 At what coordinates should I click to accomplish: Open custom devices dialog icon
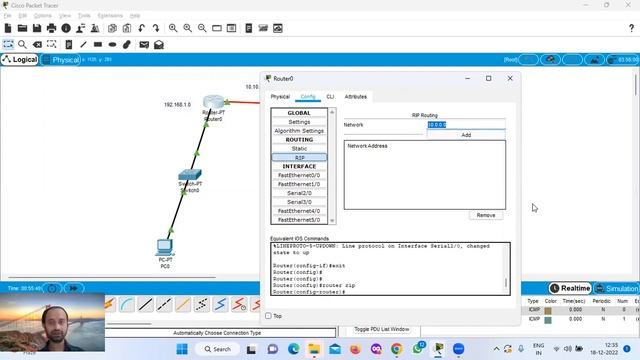(x=231, y=28)
